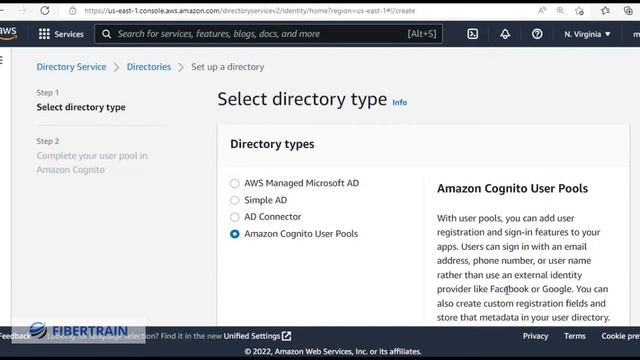Open the Info link beside the heading

click(400, 102)
